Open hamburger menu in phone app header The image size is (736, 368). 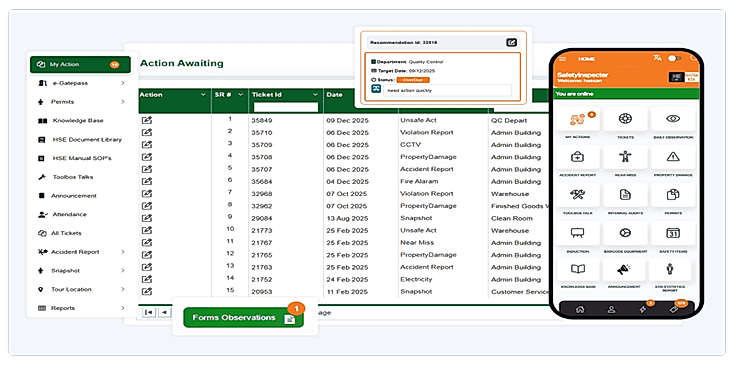click(x=562, y=59)
